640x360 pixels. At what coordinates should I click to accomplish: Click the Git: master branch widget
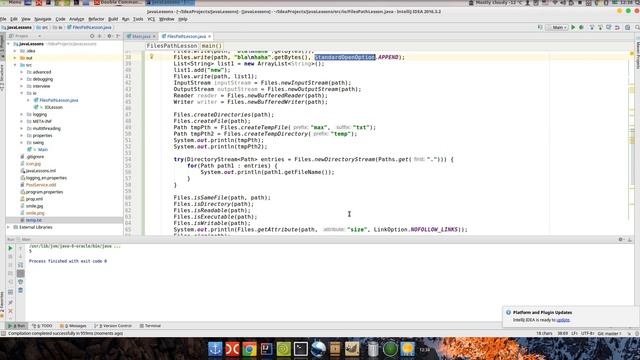tap(609, 333)
